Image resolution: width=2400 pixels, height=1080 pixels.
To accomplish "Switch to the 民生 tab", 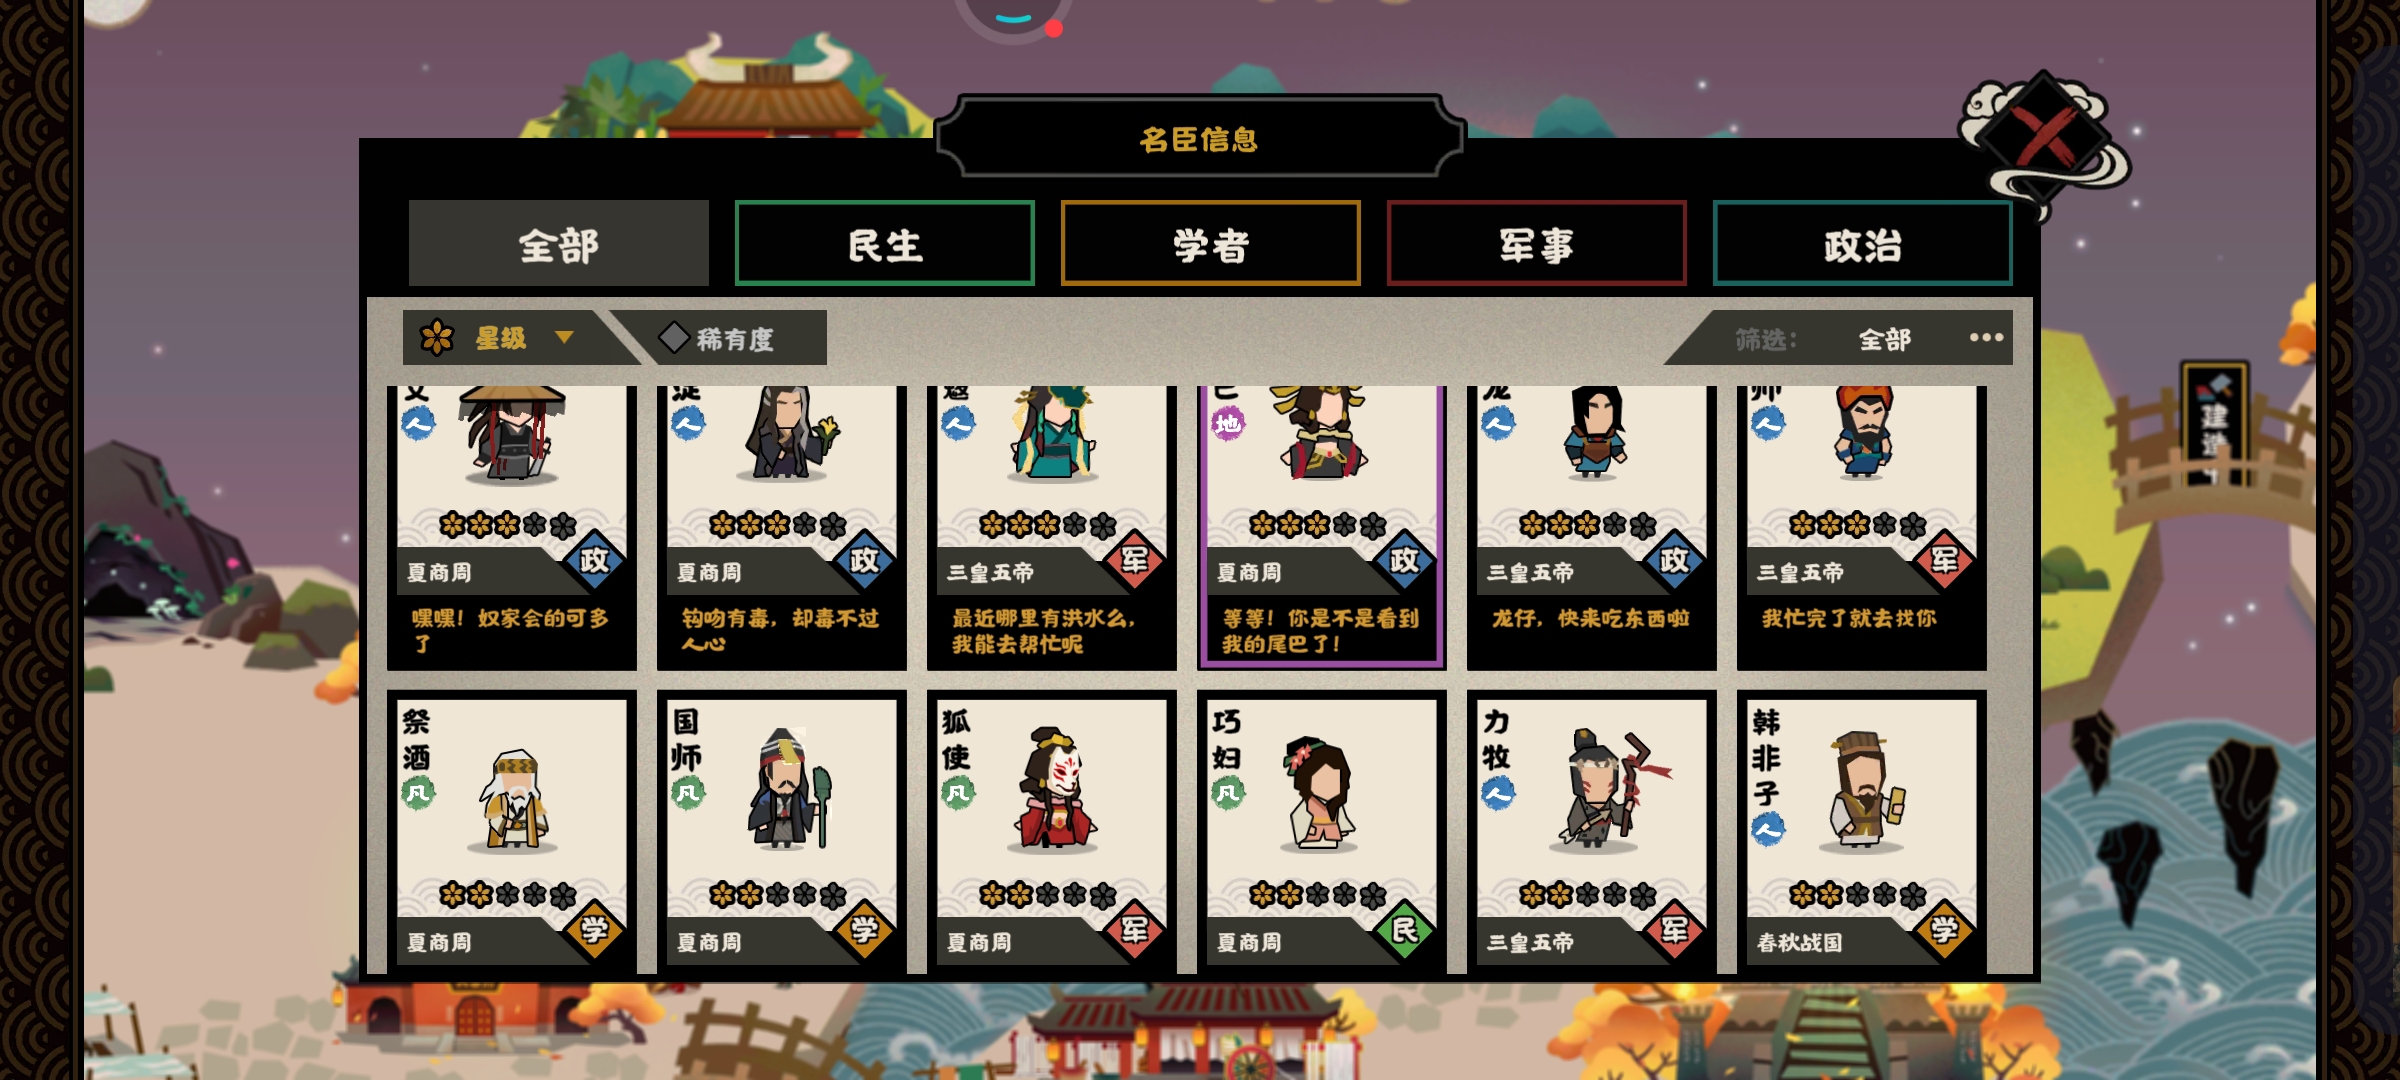I will [x=885, y=244].
